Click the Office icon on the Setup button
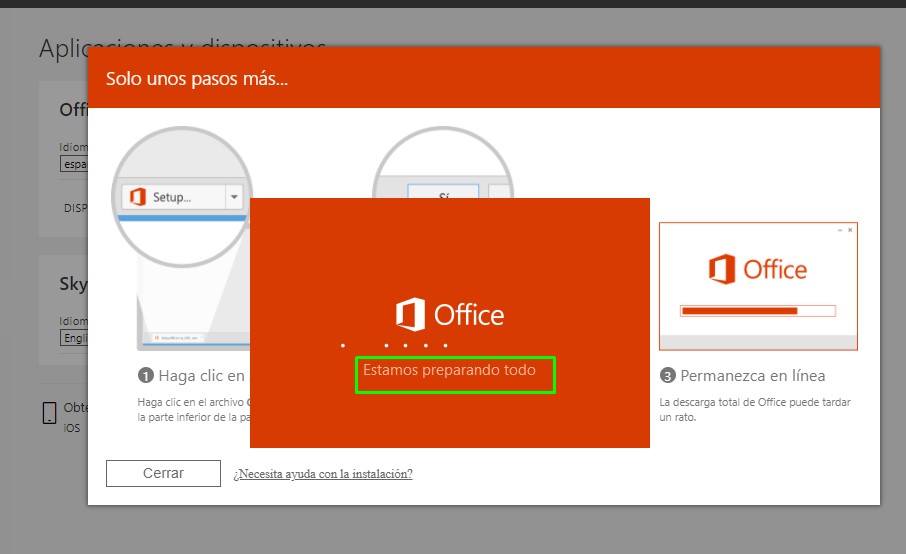This screenshot has width=906, height=554. point(137,197)
